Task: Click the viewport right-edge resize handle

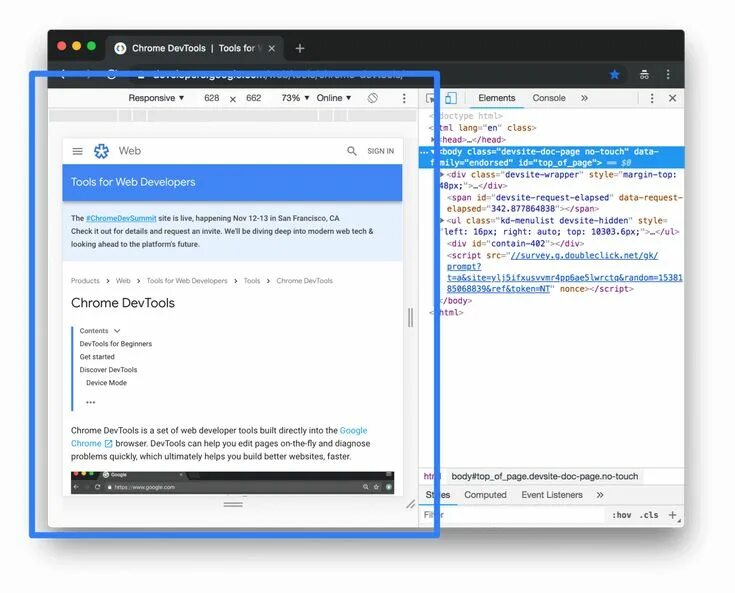Action: (x=411, y=318)
